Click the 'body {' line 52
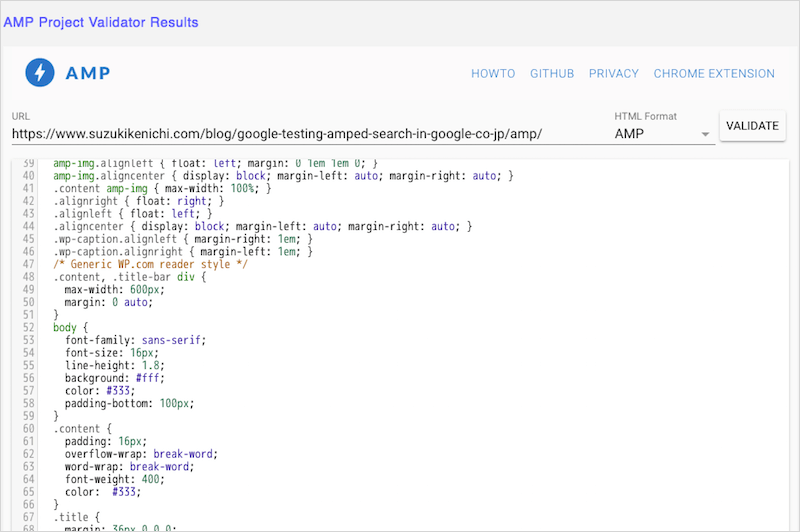This screenshot has width=800, height=532. tap(70, 327)
